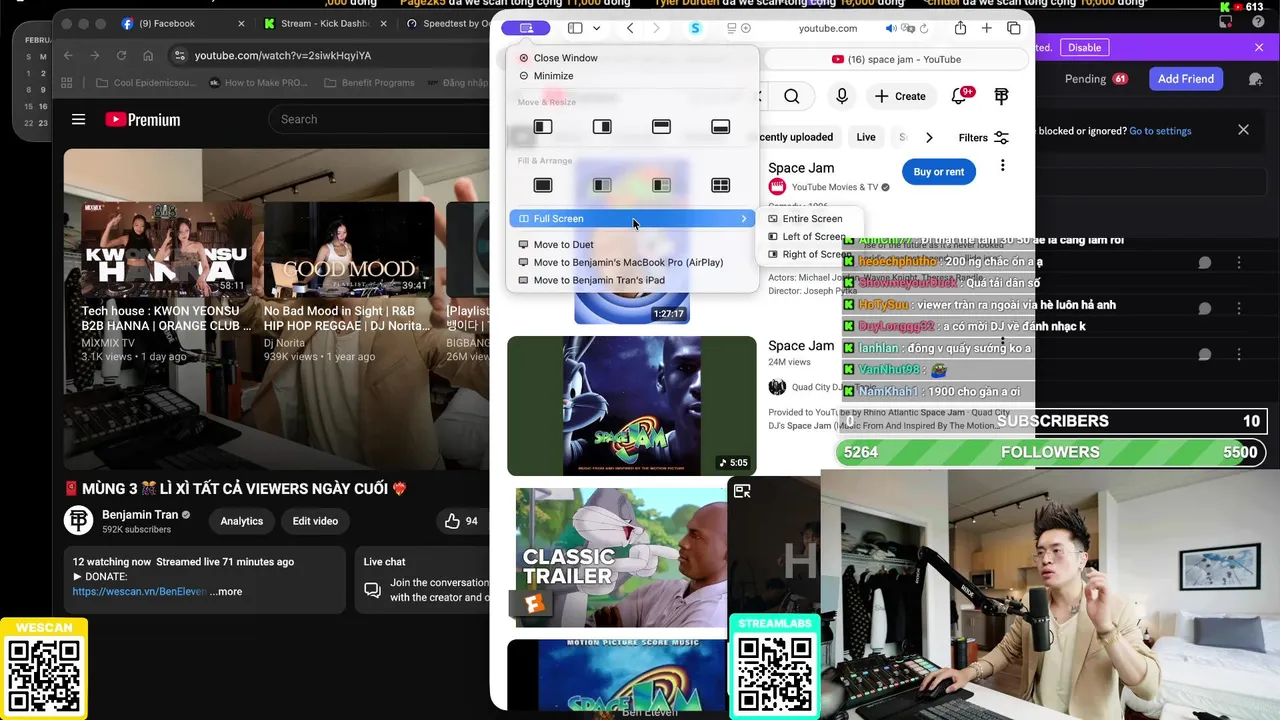Expand description with ...more link

(x=226, y=592)
